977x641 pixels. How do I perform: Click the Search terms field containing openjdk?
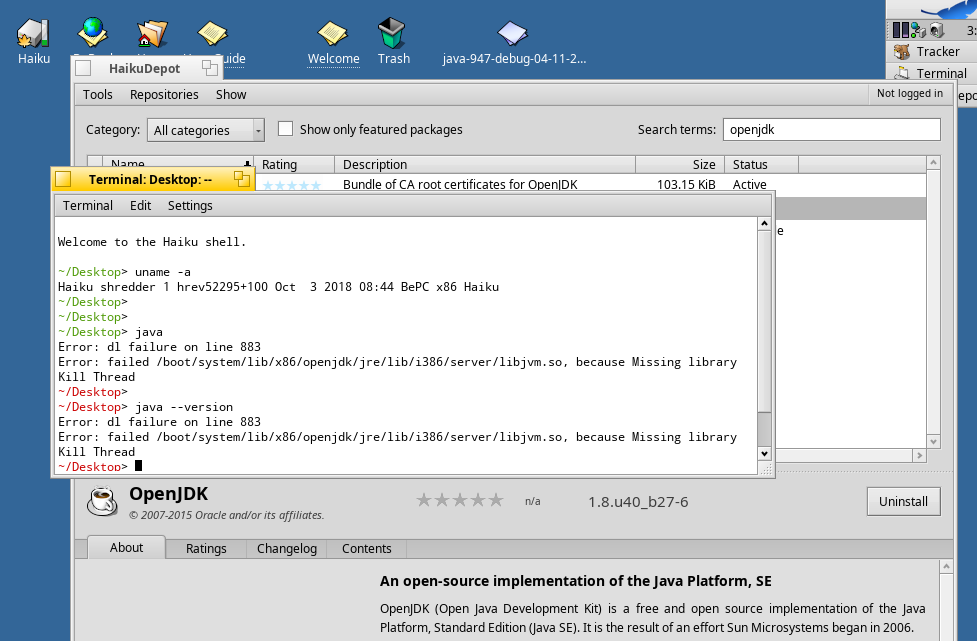click(831, 130)
